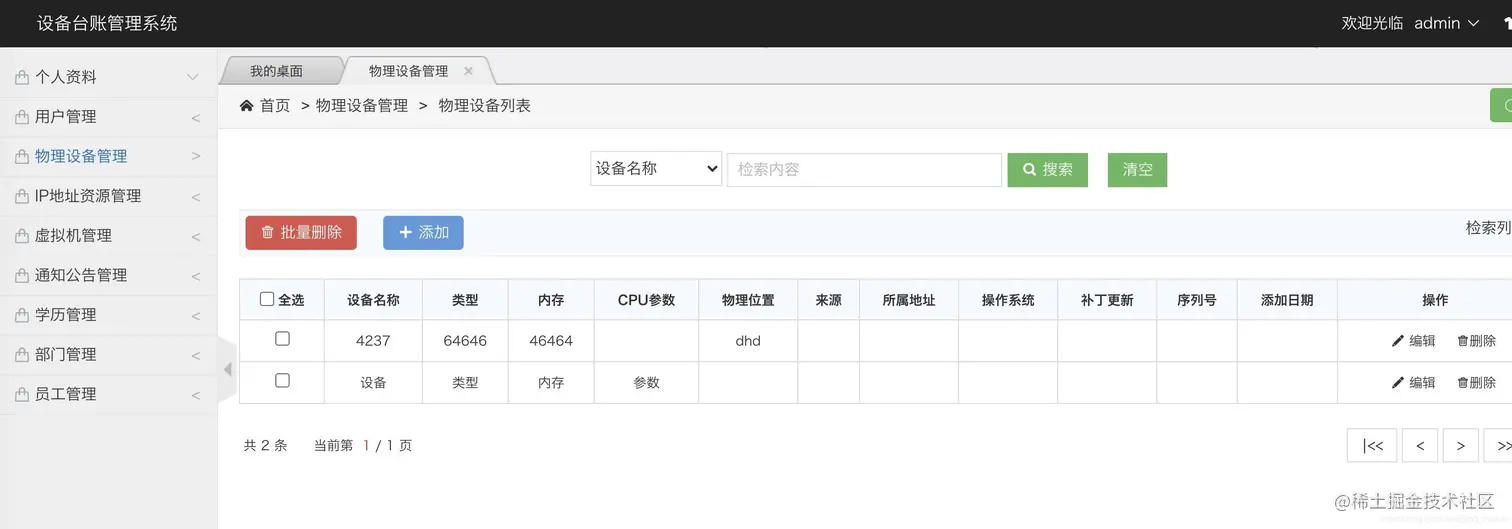Click the lock icon beside 通知公告管理

[x=22, y=275]
